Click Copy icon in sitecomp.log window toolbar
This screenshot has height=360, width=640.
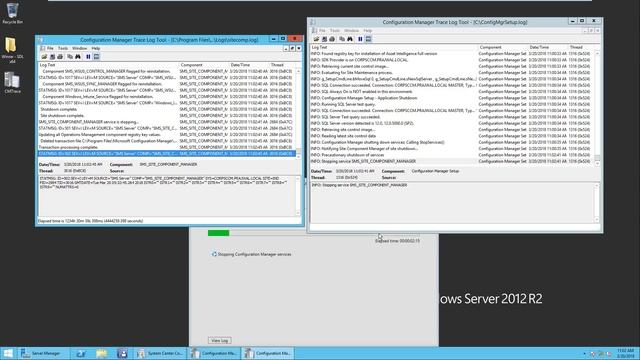(70, 57)
